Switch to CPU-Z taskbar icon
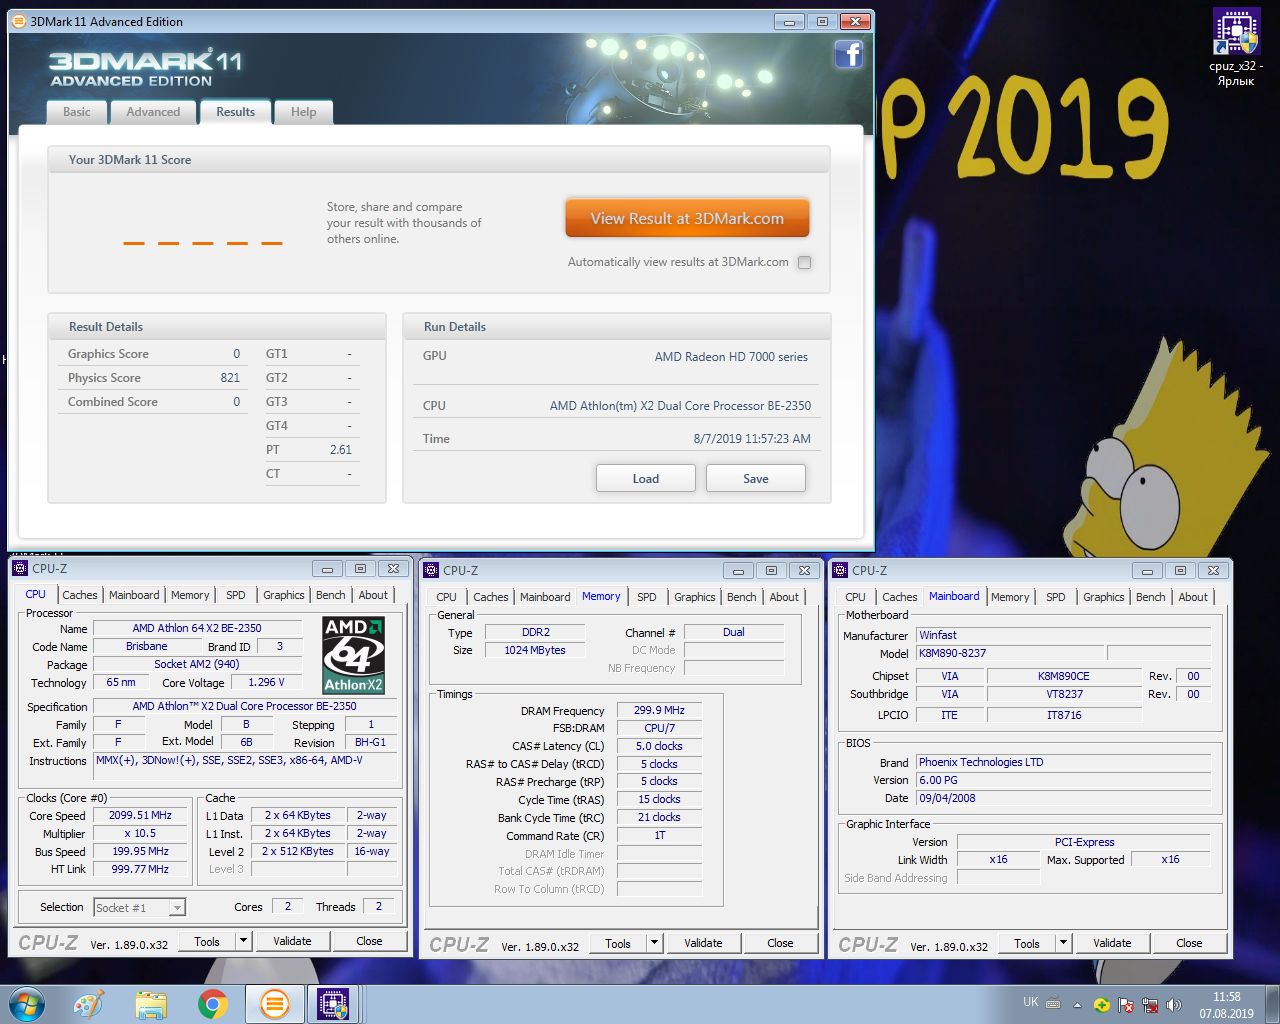1280x1024 pixels. (333, 1004)
